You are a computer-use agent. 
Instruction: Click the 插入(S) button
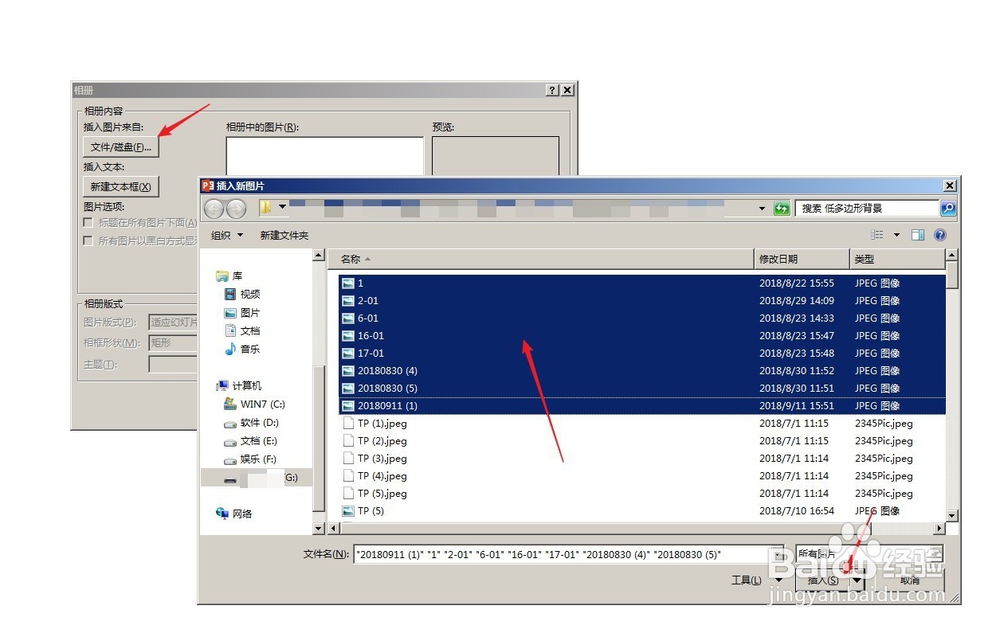point(823,581)
